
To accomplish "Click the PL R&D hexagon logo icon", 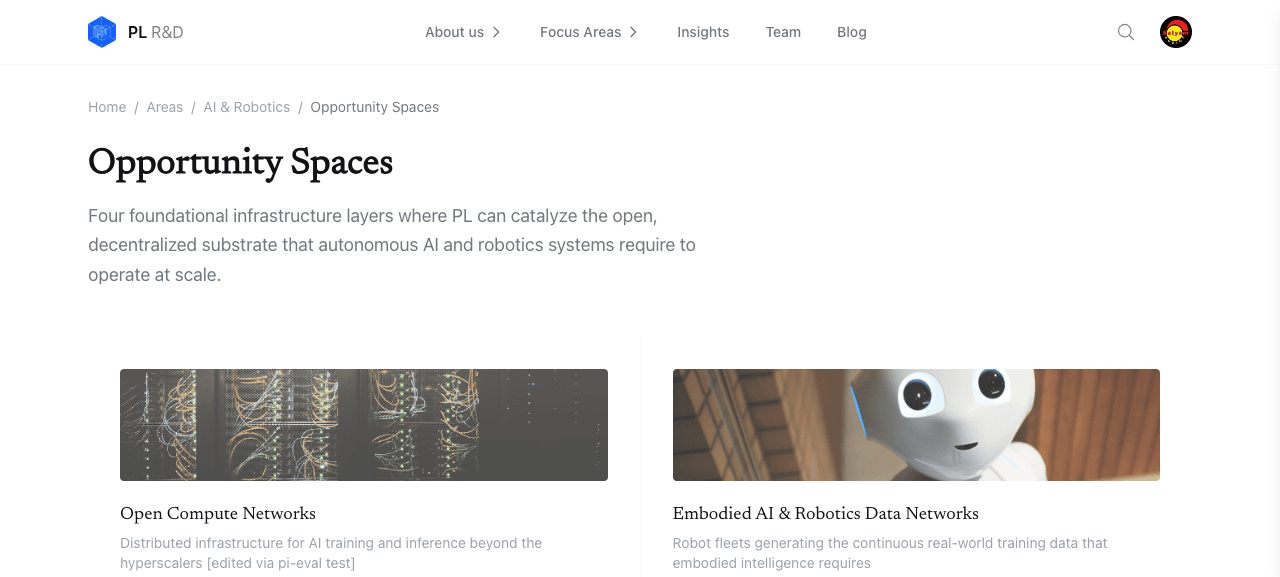I will 102,32.
